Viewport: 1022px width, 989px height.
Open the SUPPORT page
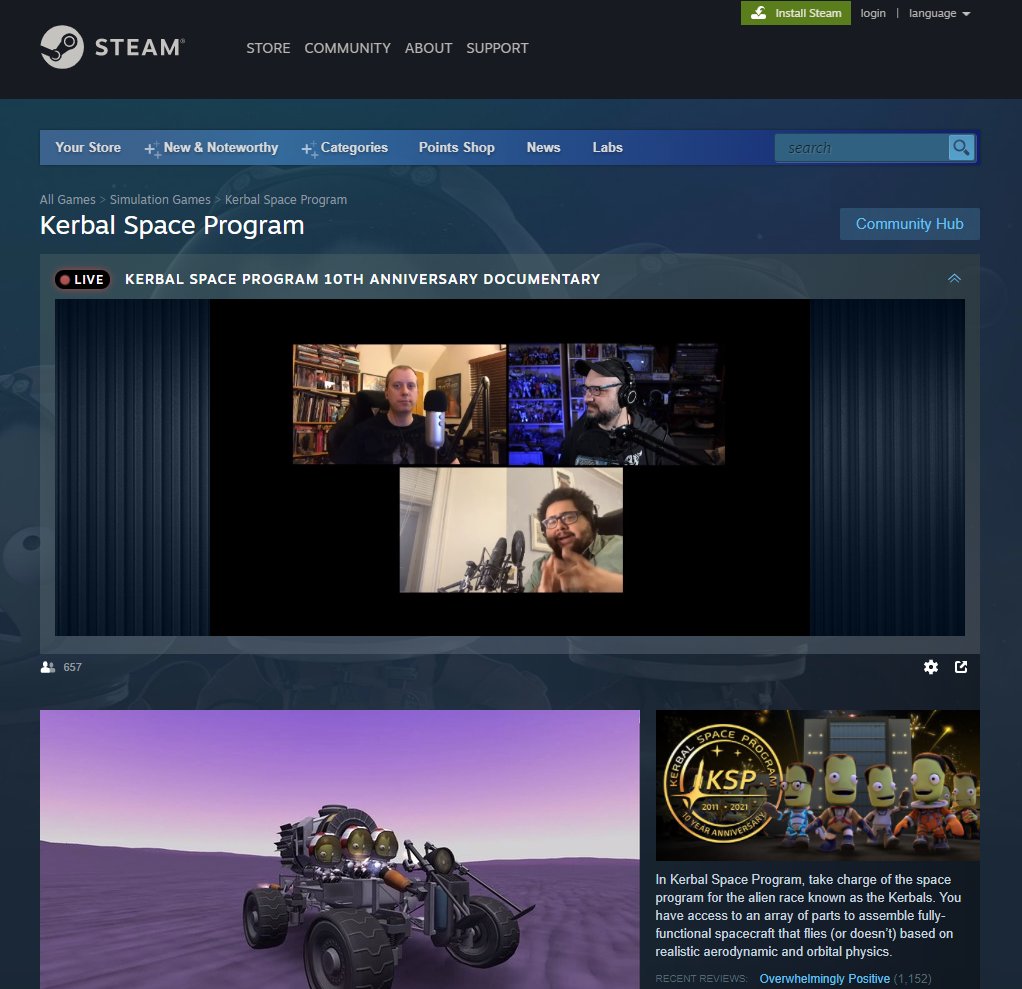coord(497,48)
